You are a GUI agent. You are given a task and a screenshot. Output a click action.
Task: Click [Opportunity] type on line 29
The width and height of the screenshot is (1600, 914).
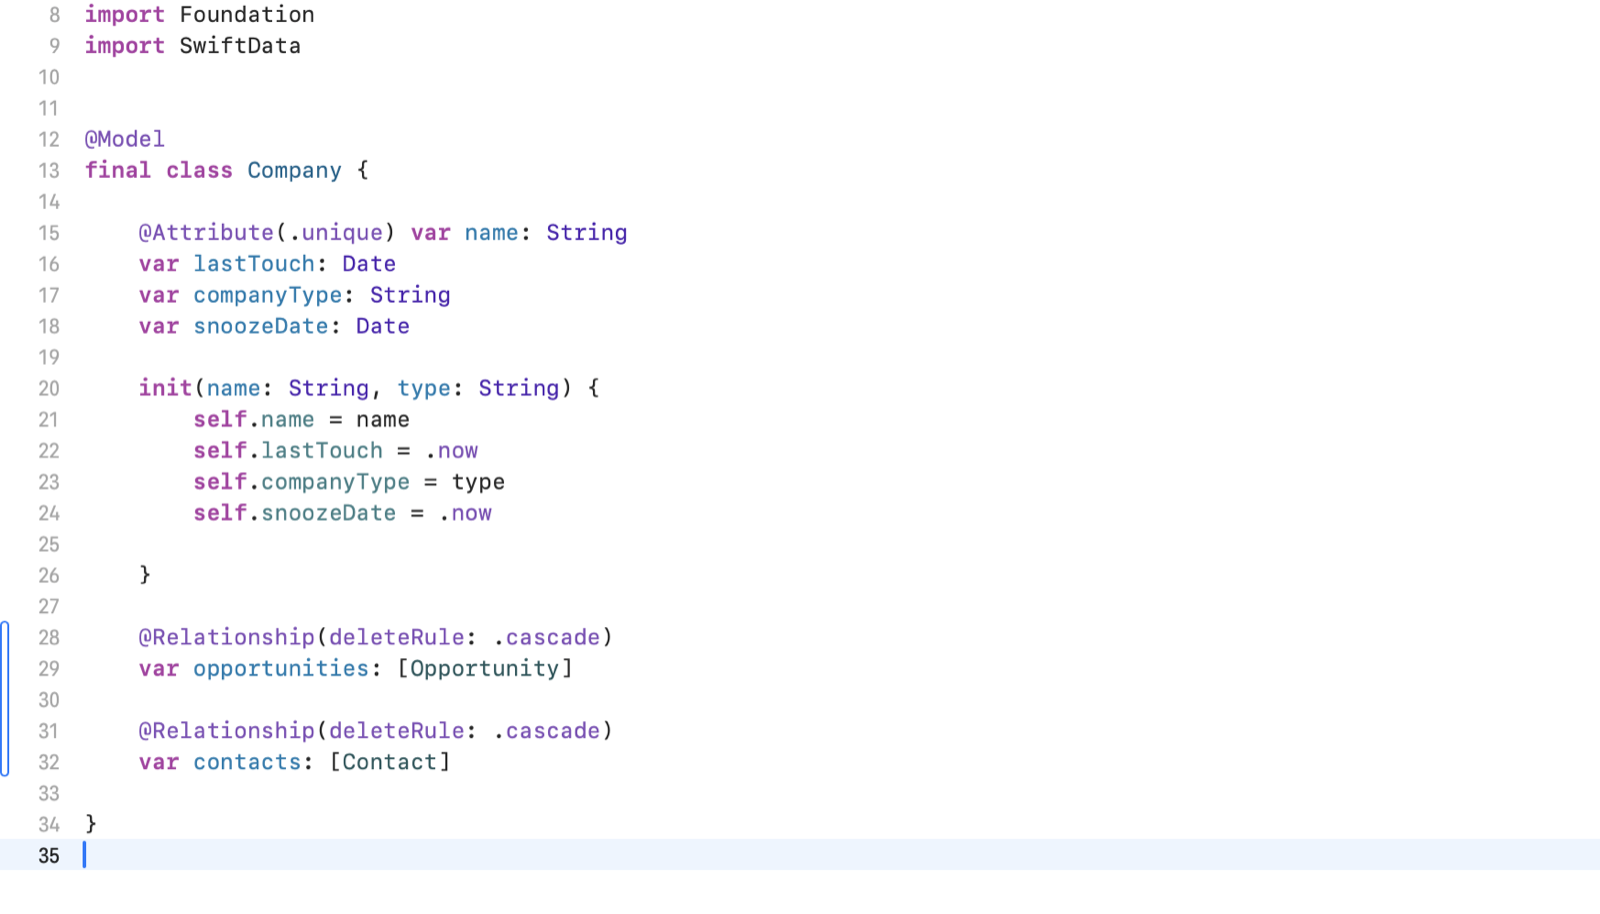pyautogui.click(x=485, y=669)
